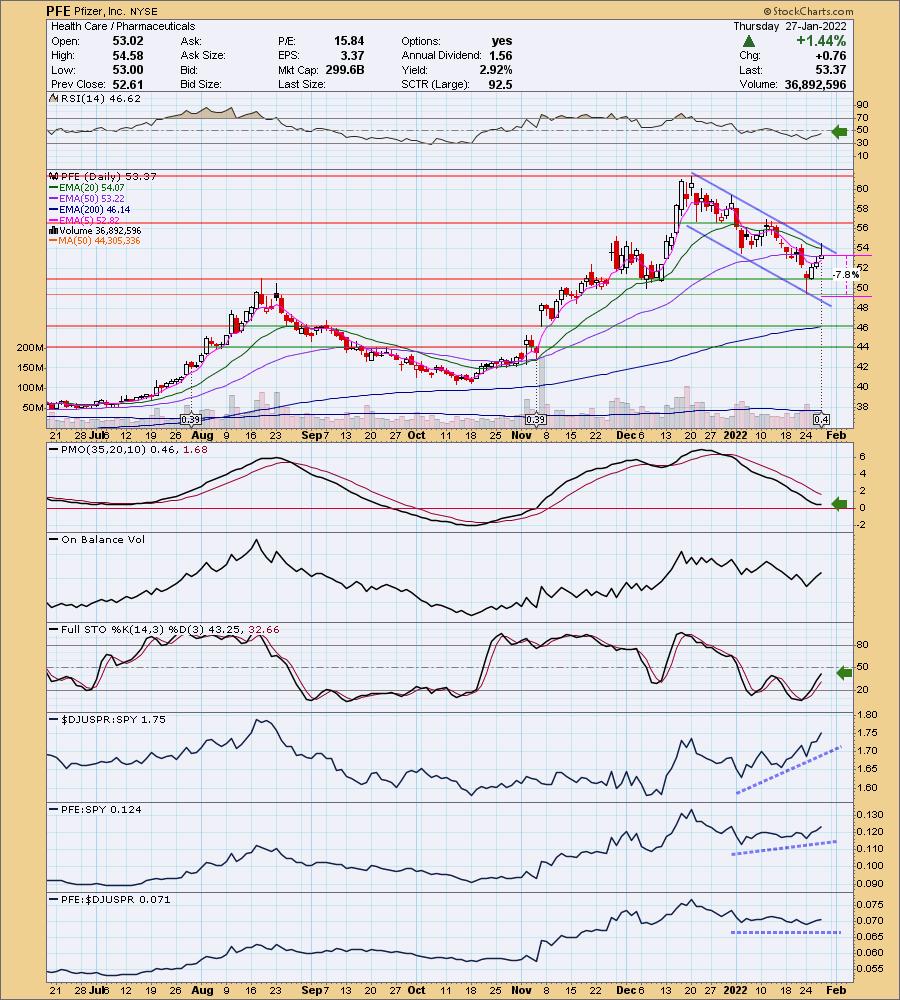
Task: Select the Last price 53.37 in header
Action: (830, 70)
